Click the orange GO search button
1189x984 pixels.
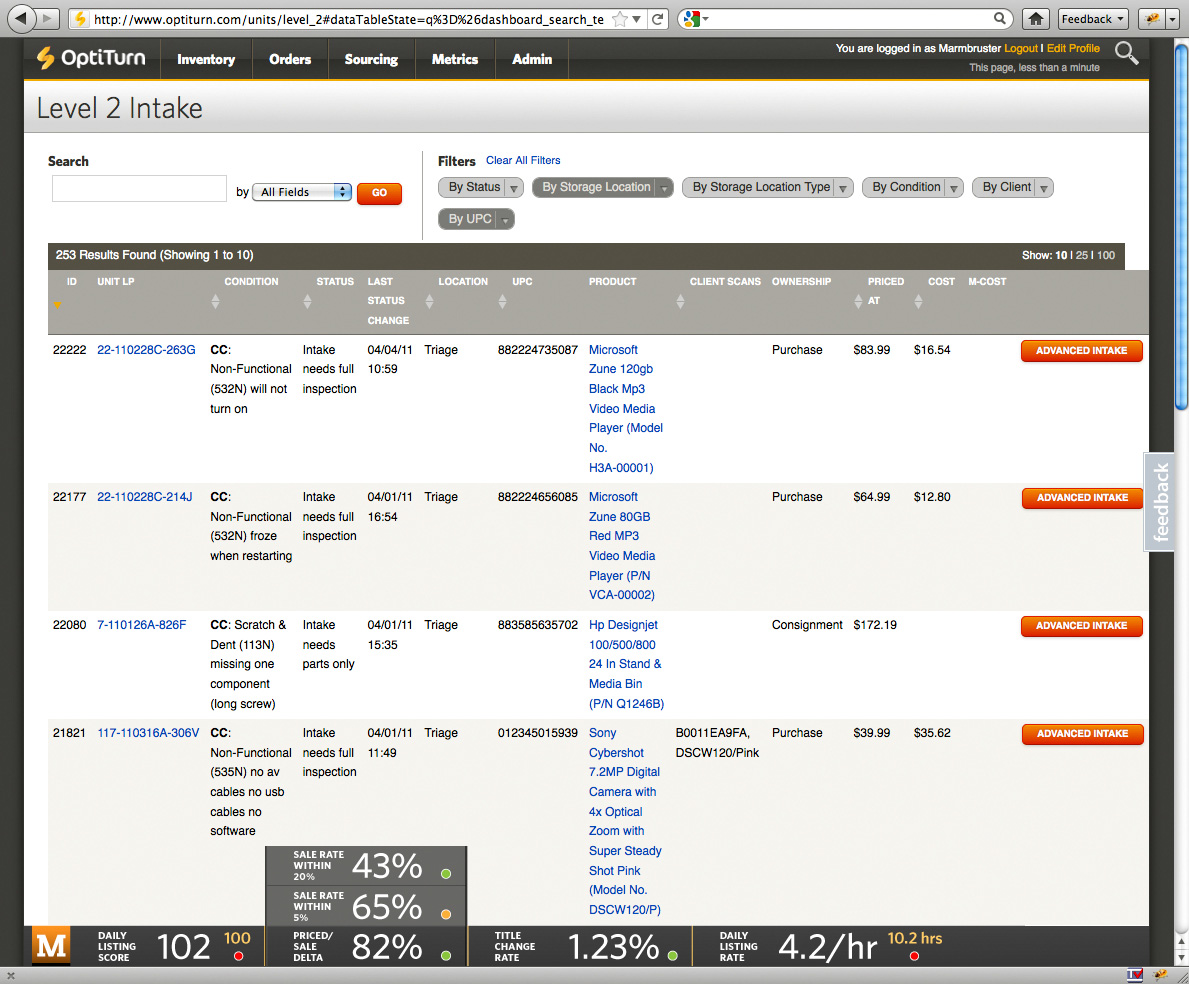point(379,193)
